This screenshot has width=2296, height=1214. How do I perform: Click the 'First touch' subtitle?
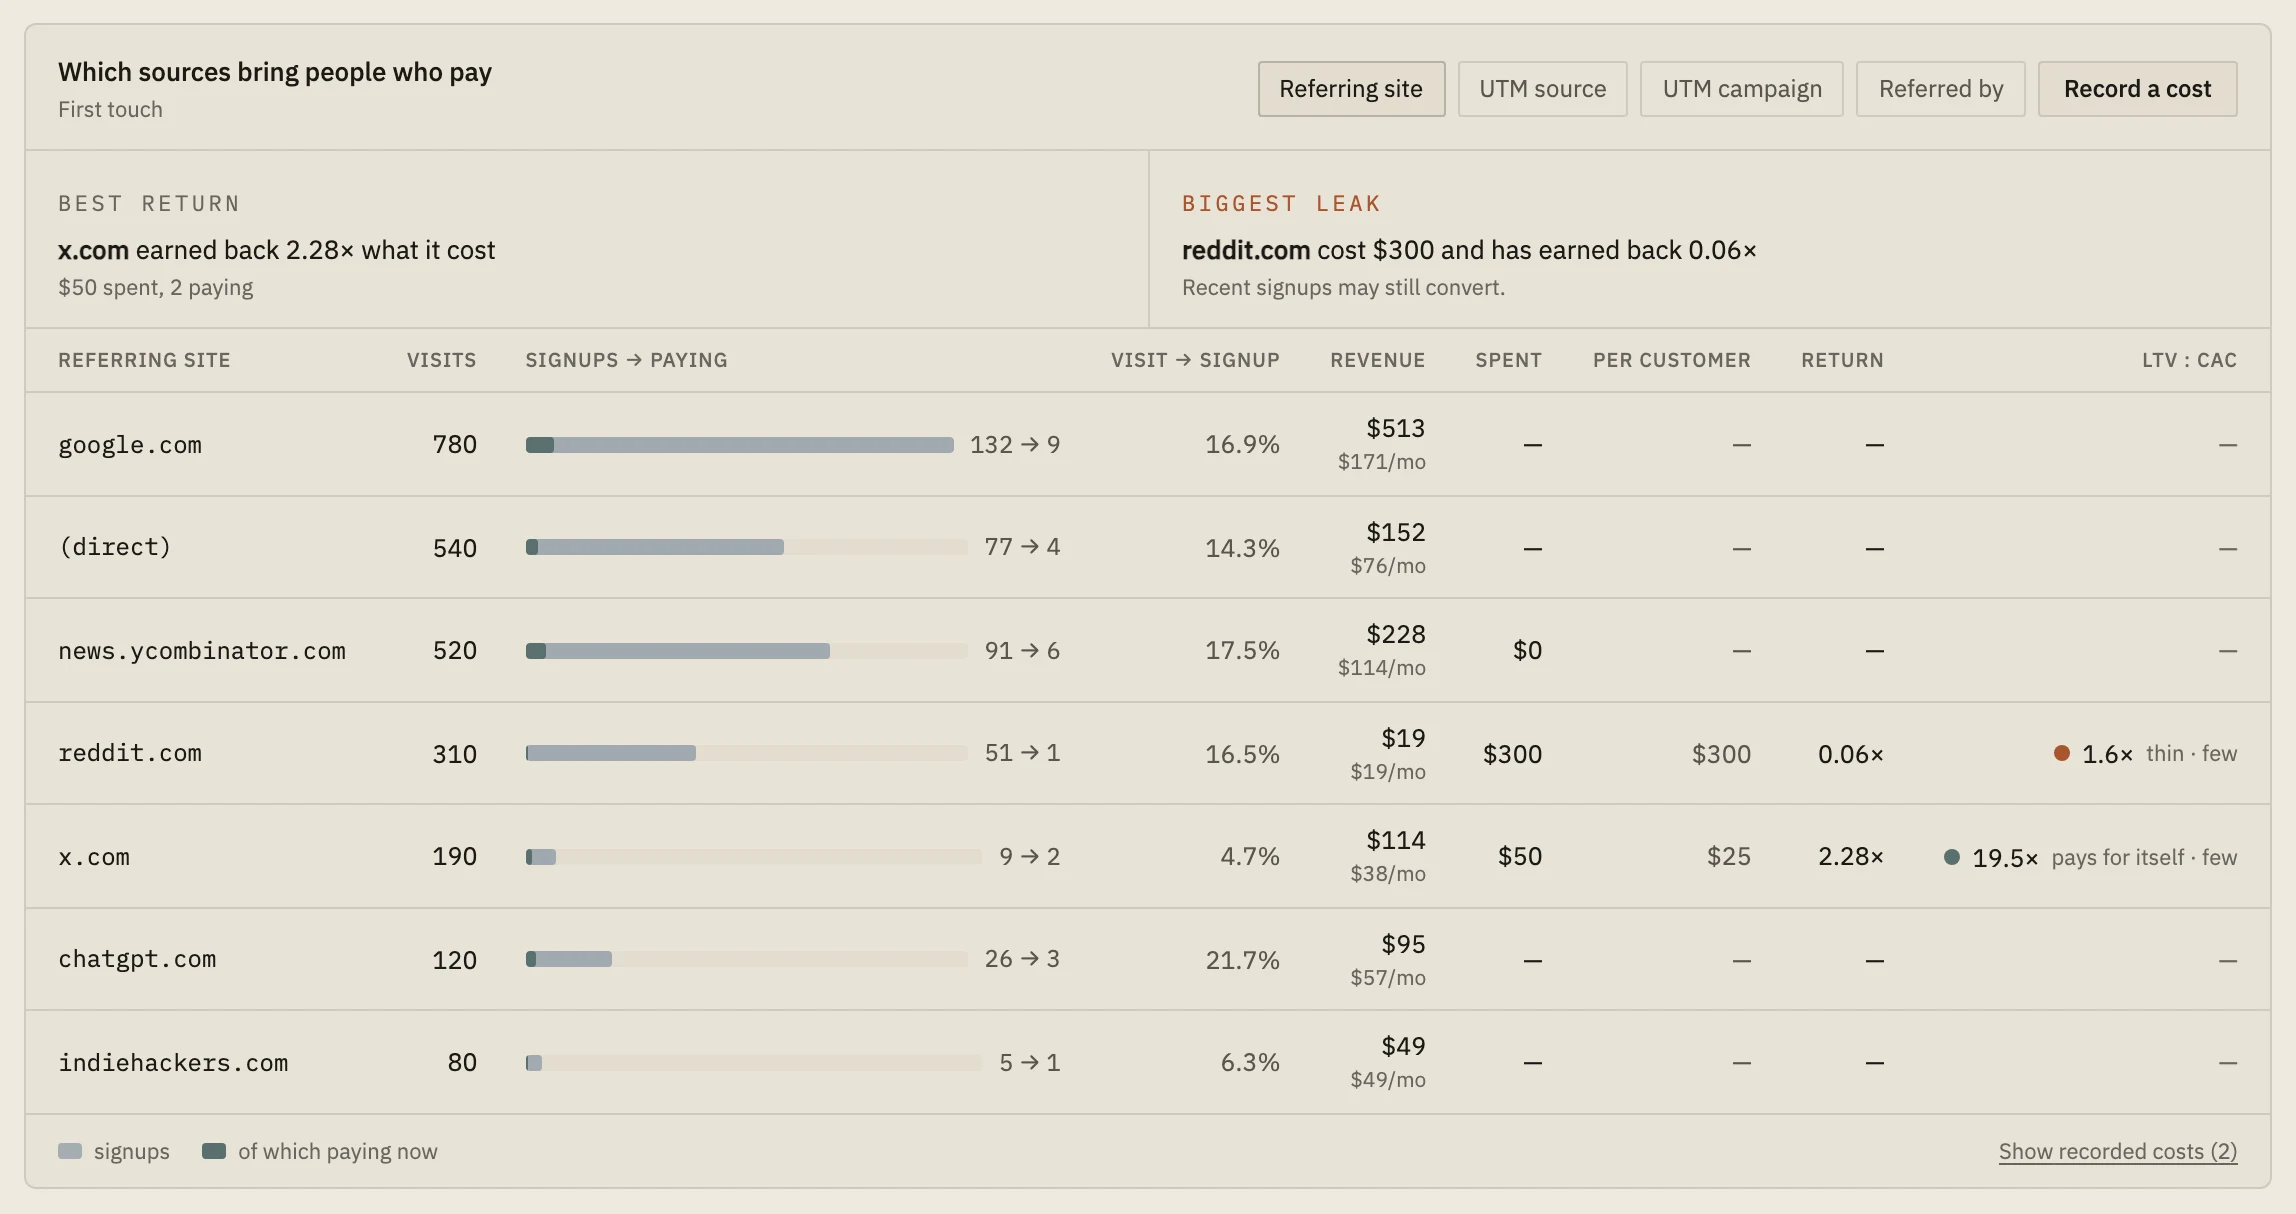pos(110,109)
